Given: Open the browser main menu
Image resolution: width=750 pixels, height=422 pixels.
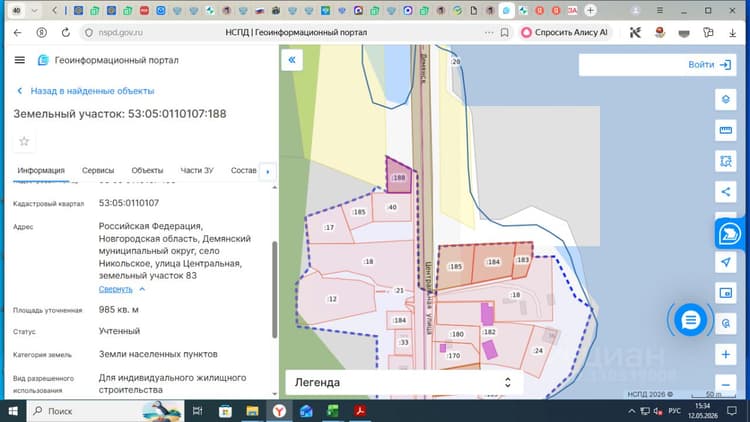Looking at the screenshot, I should pos(660,11).
